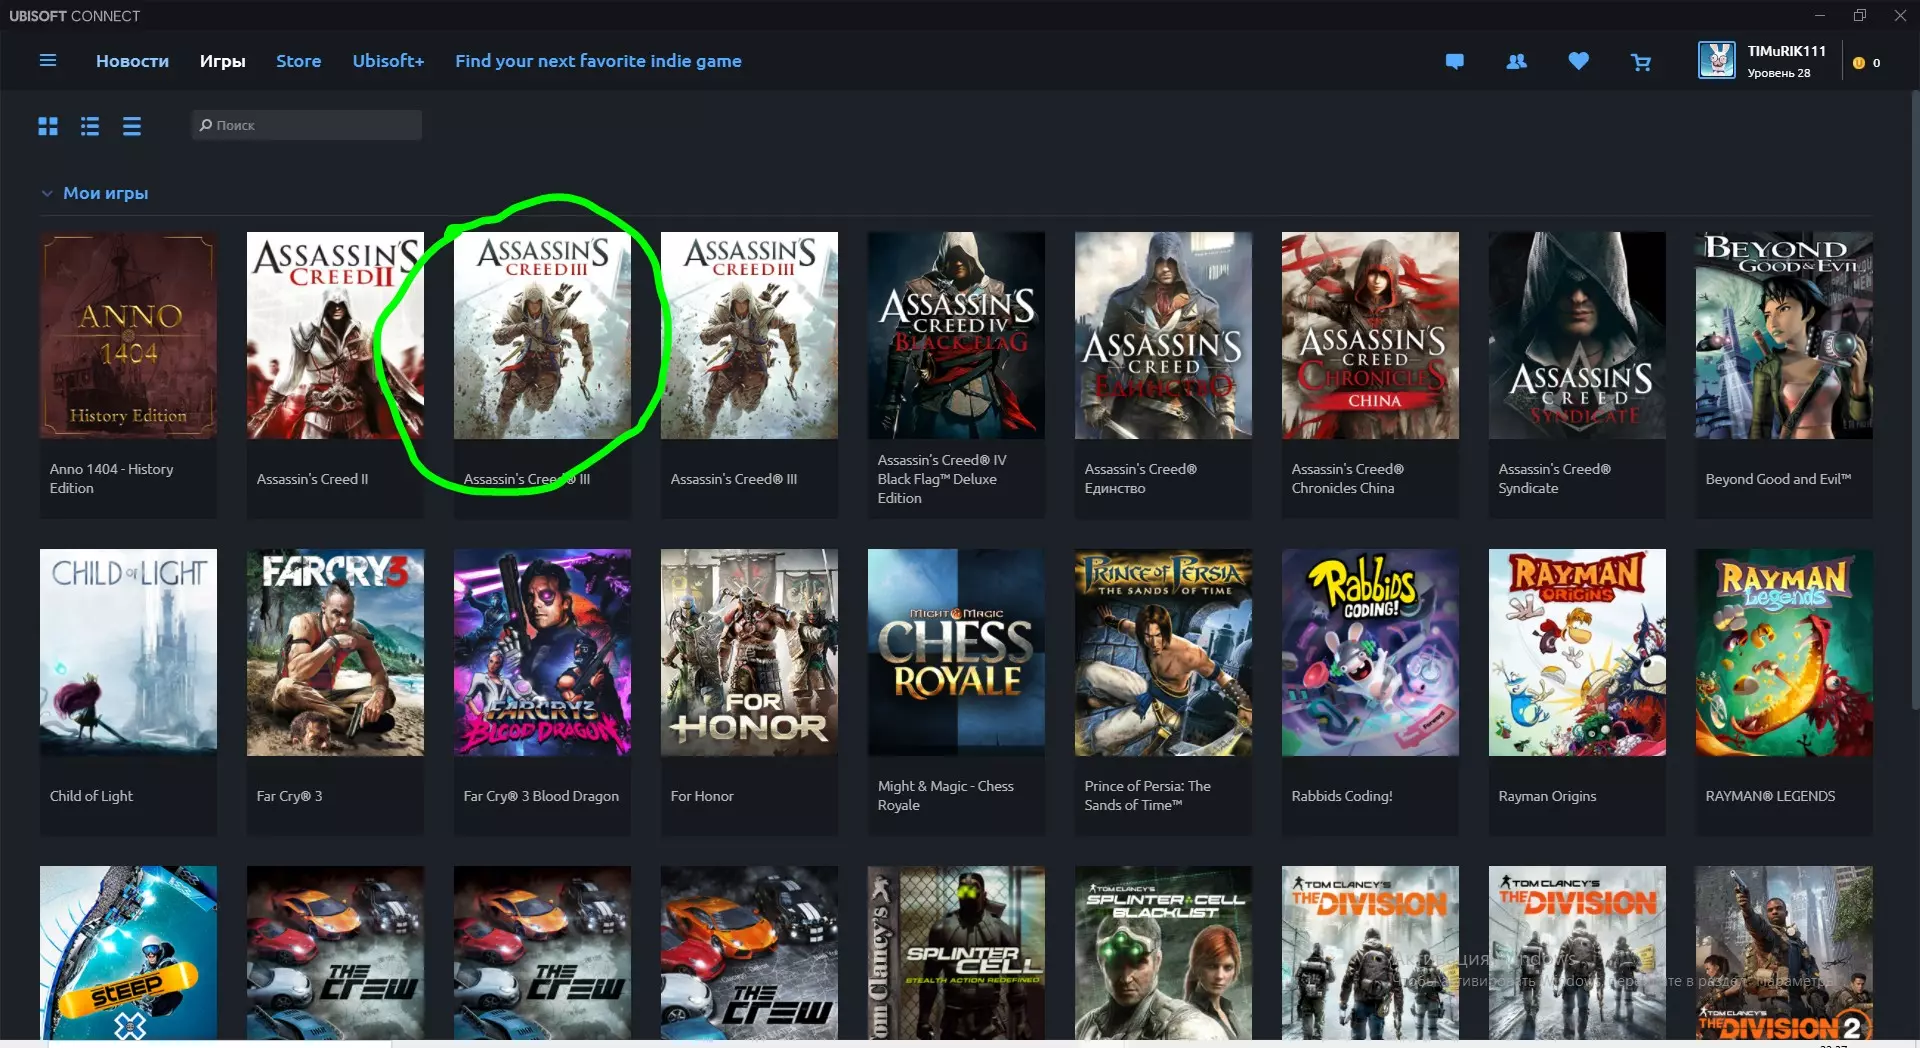This screenshot has height=1048, width=1920.
Task: Open the Prince of Persia Sands of Time cover
Action: [1163, 652]
